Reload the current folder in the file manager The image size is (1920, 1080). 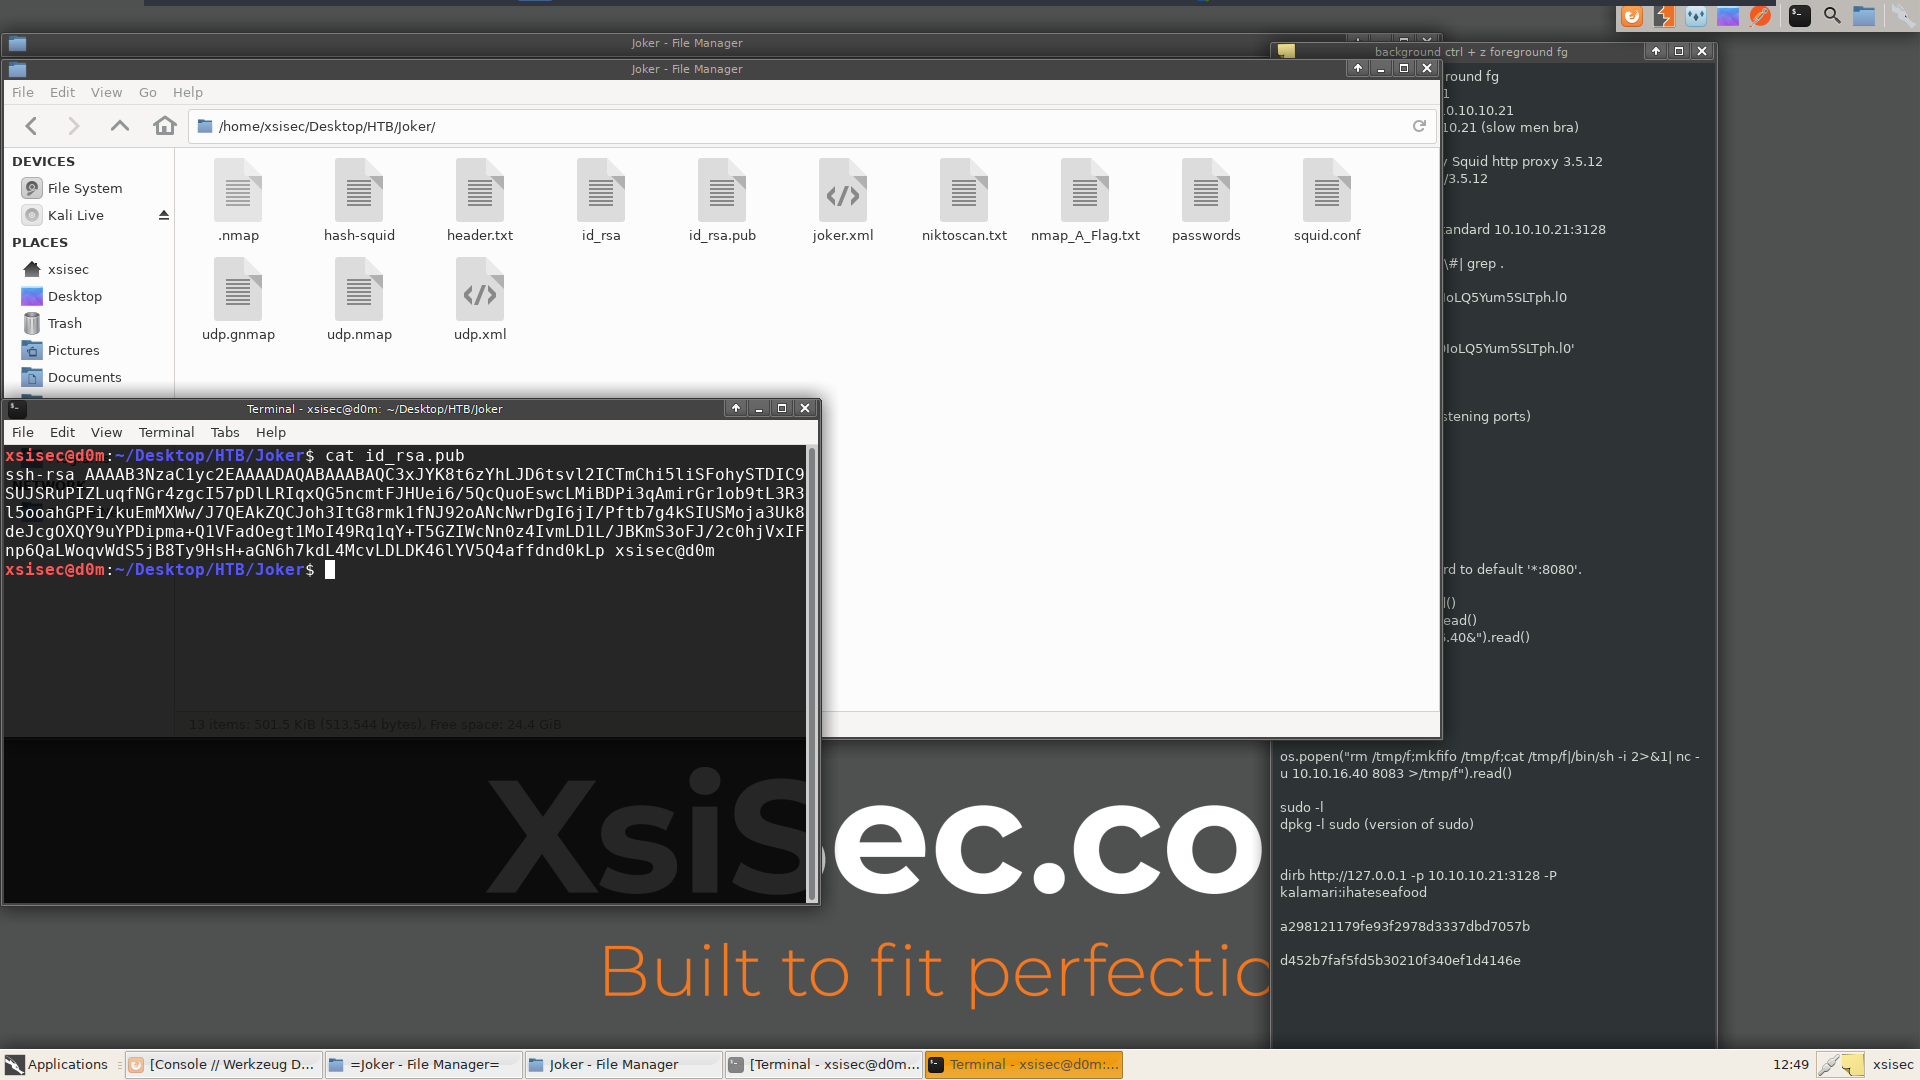point(1419,126)
